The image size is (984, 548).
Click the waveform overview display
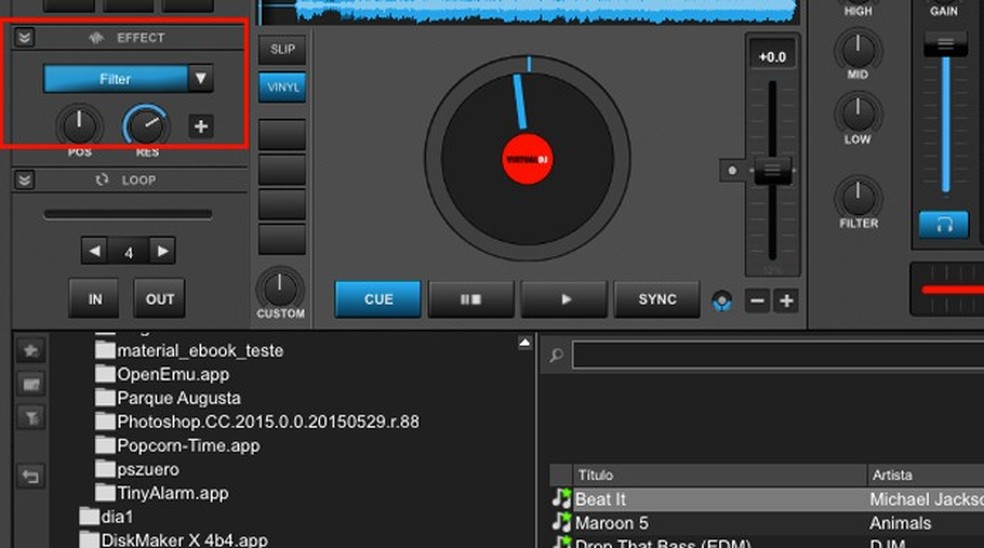[528, 12]
